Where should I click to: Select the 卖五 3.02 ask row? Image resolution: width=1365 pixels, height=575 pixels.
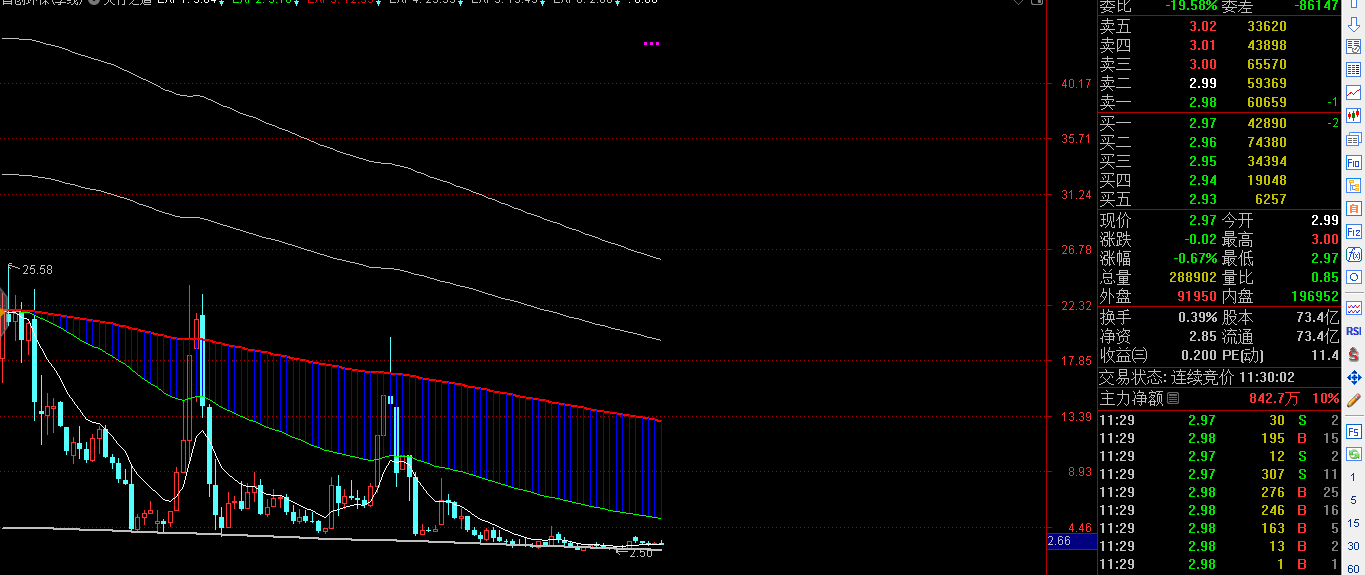coord(1218,27)
